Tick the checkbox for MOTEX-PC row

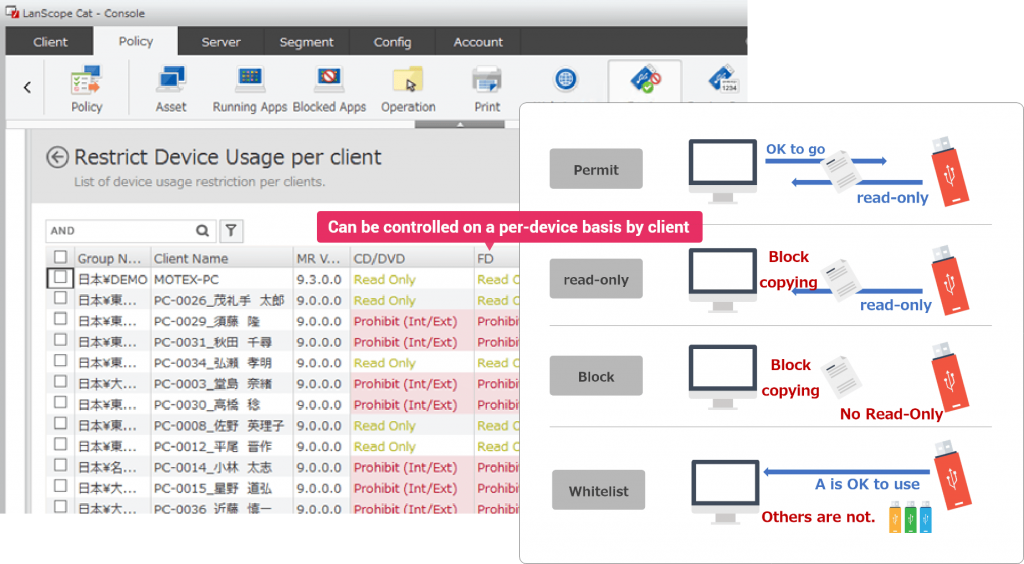(x=61, y=278)
